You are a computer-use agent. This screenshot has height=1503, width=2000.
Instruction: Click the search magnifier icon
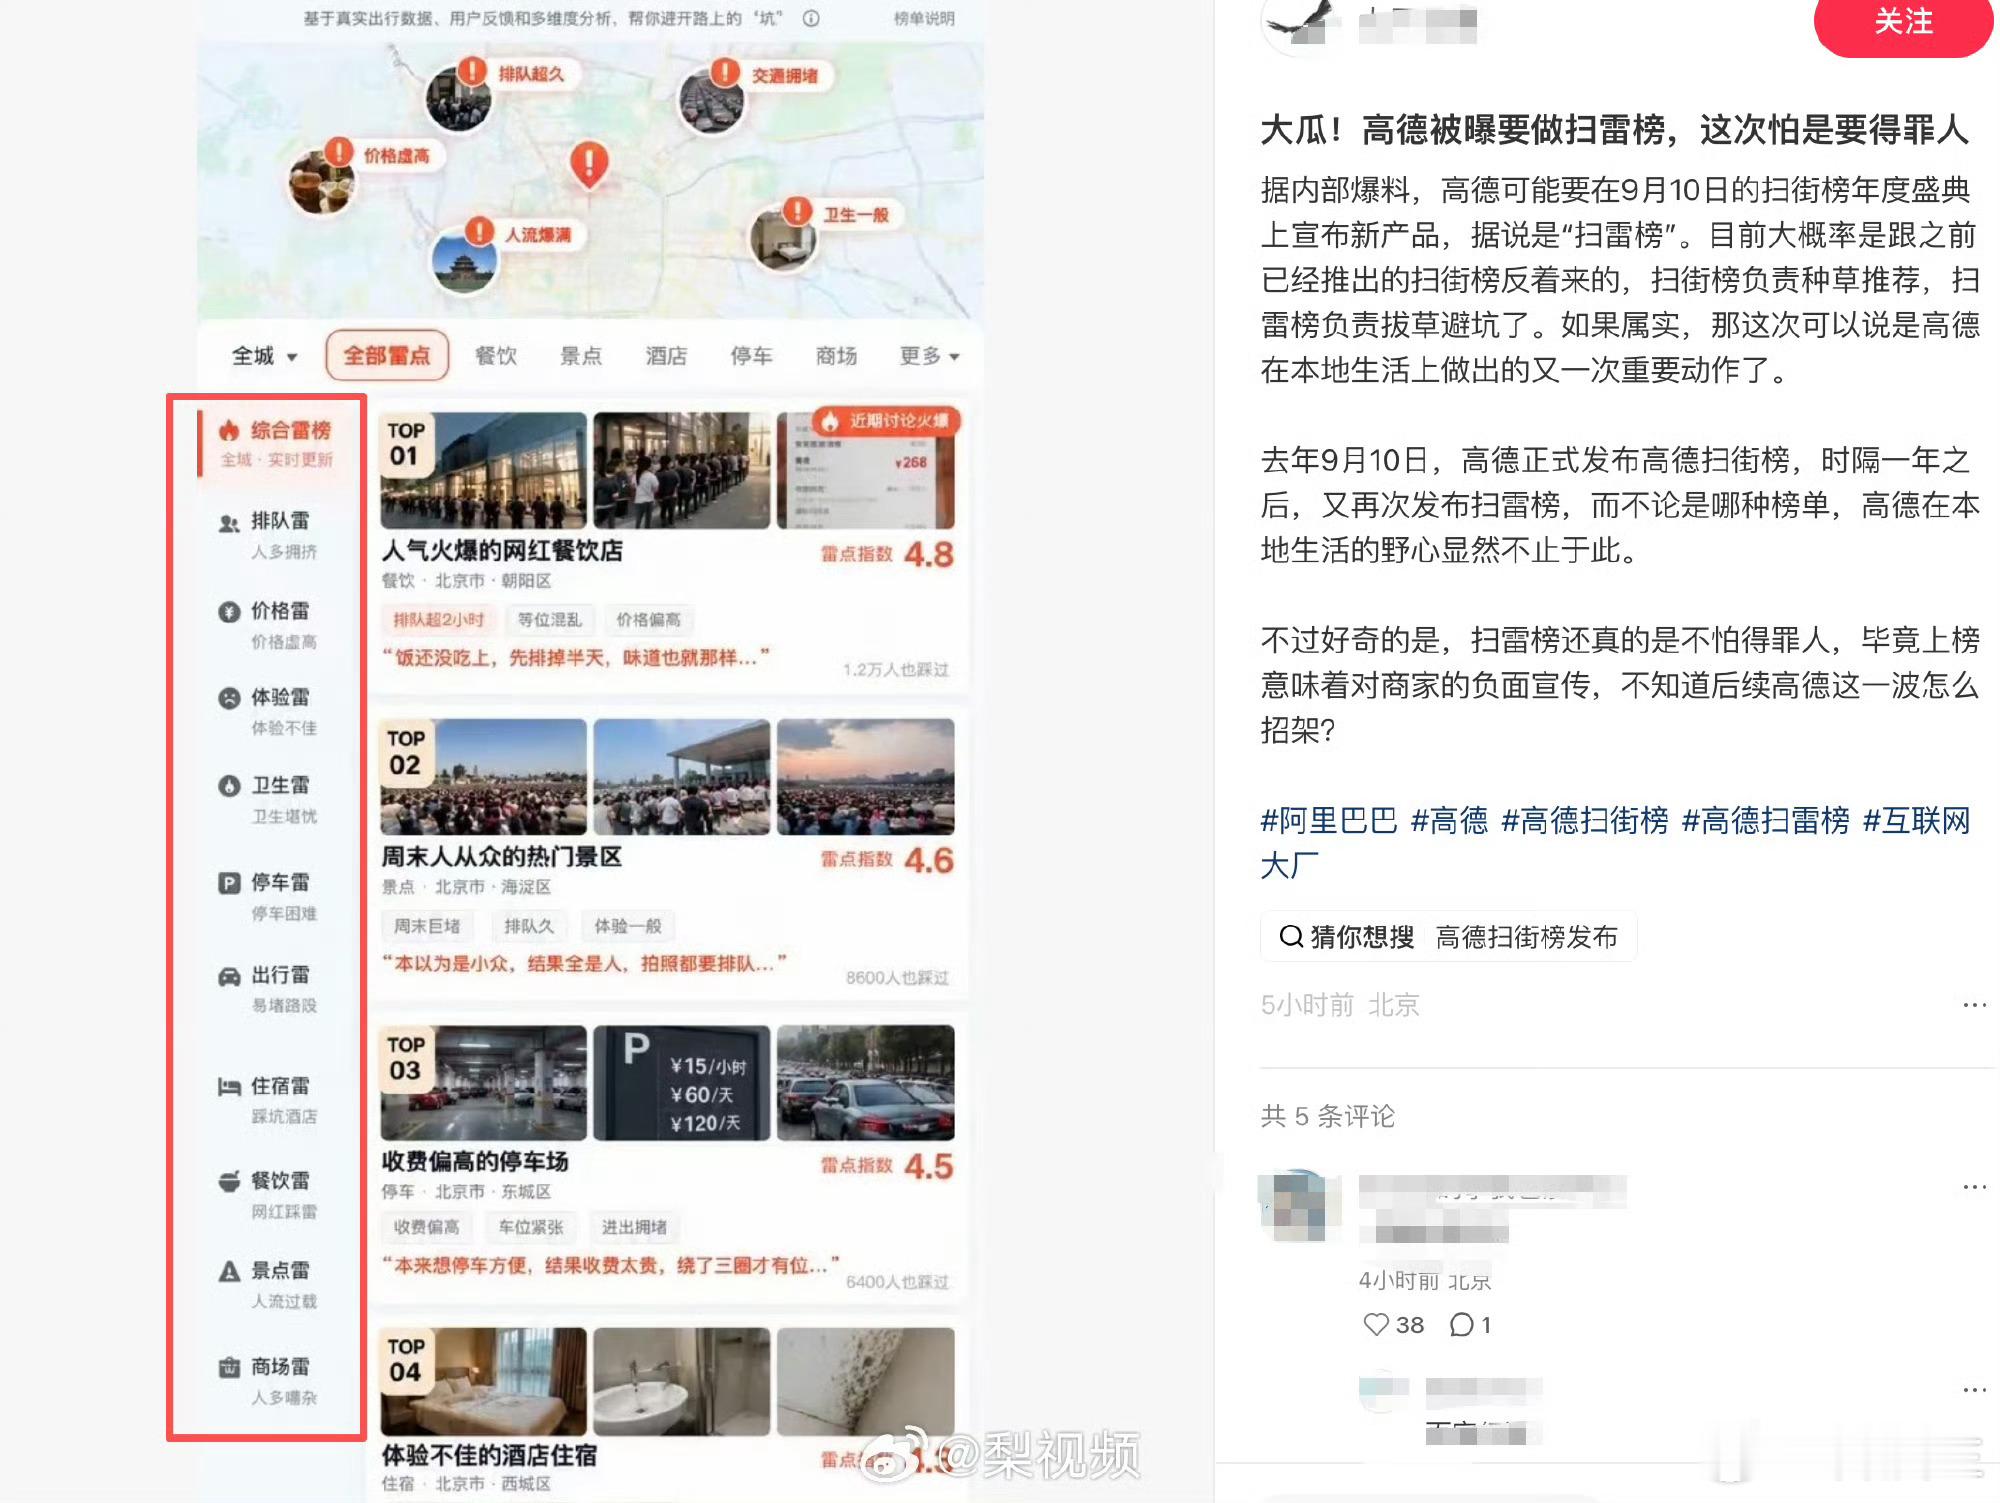[1291, 937]
